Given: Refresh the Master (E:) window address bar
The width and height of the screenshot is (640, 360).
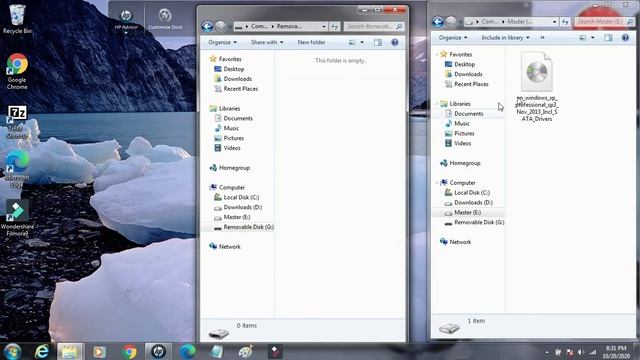Looking at the screenshot, I should [x=565, y=22].
